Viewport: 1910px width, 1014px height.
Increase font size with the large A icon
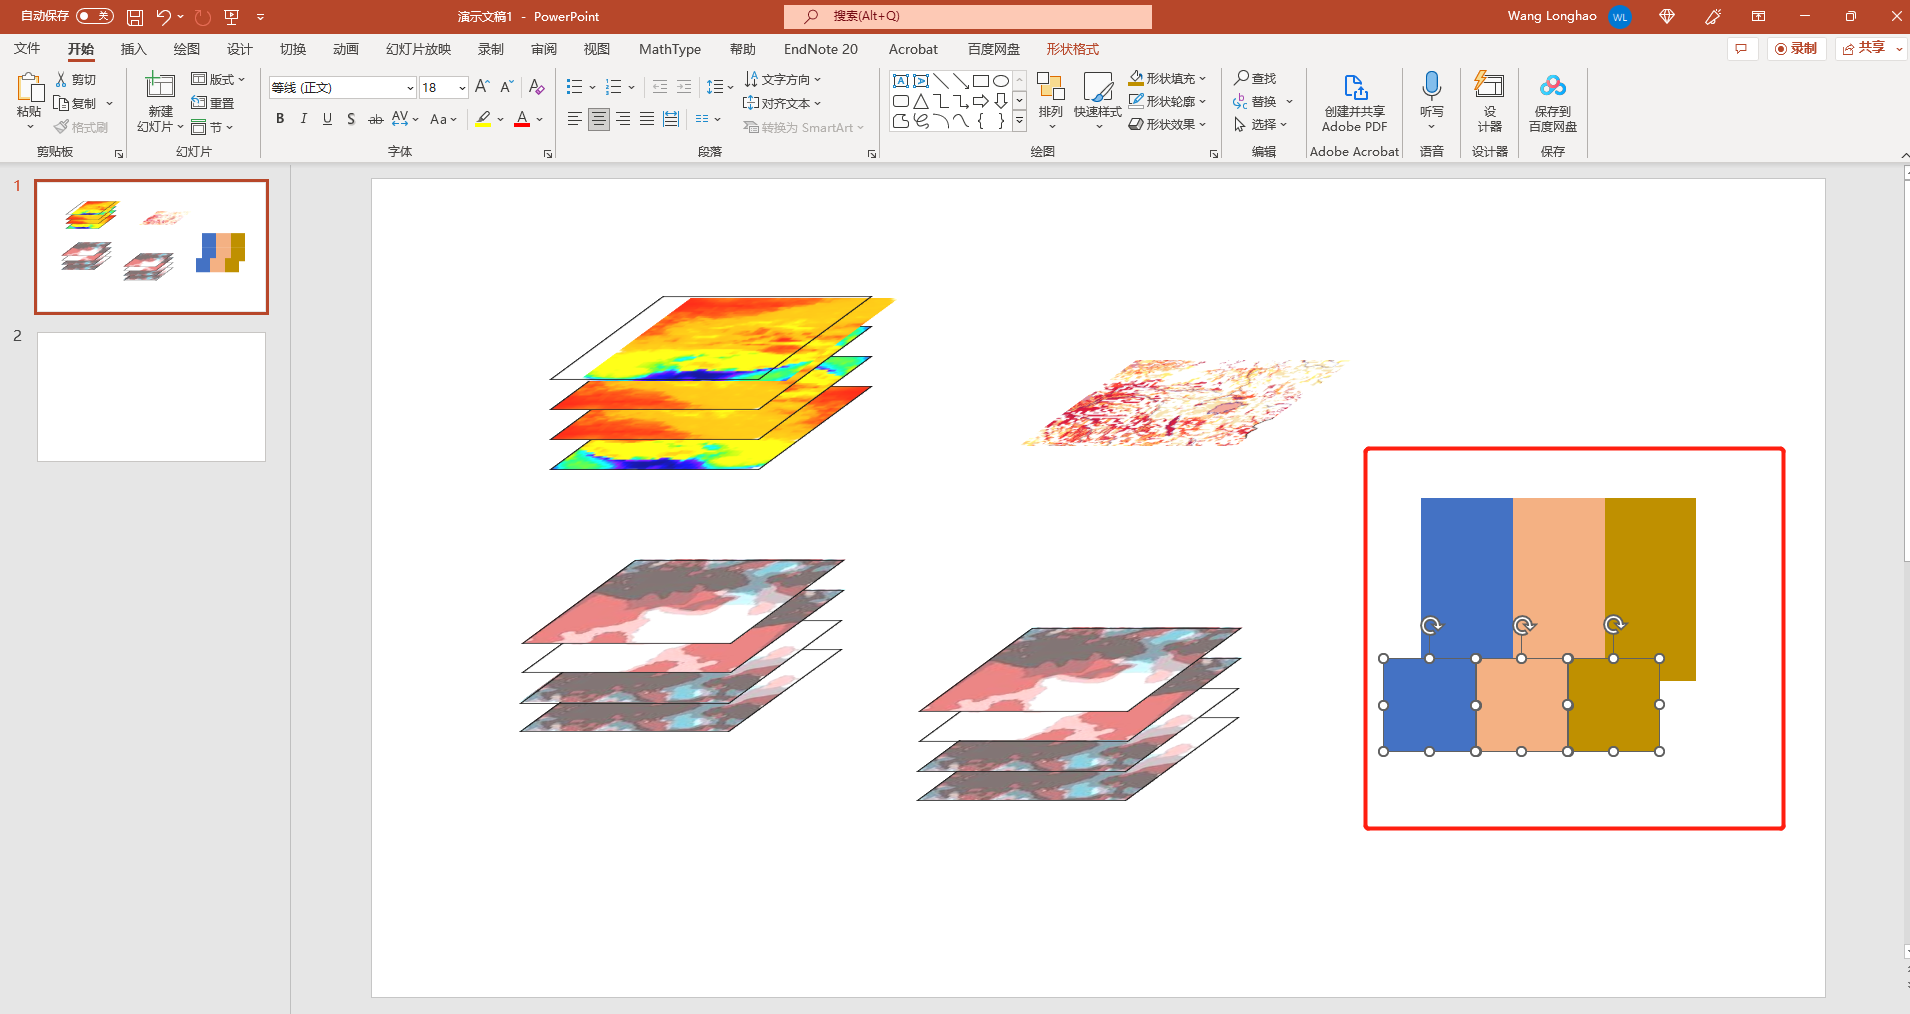pyautogui.click(x=483, y=87)
